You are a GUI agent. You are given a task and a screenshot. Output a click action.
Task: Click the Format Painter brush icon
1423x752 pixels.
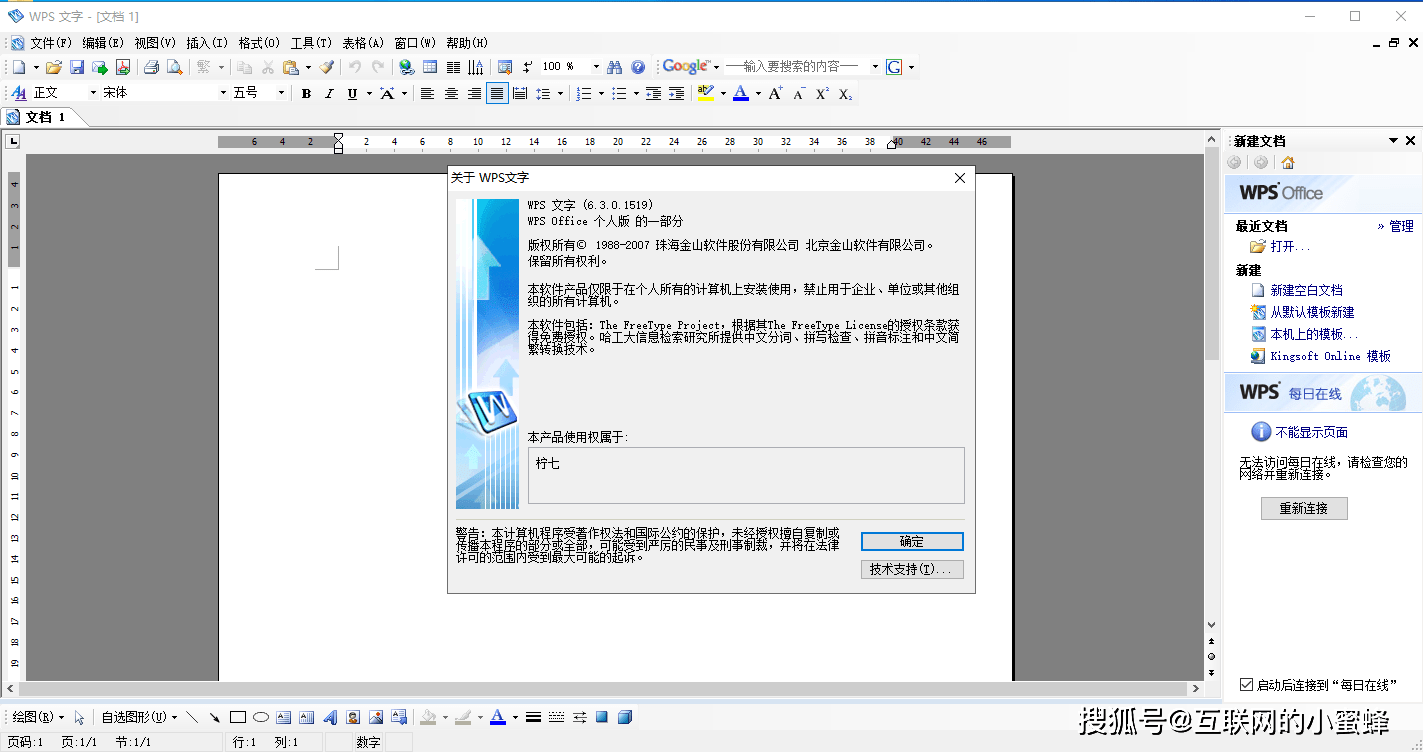(x=327, y=67)
